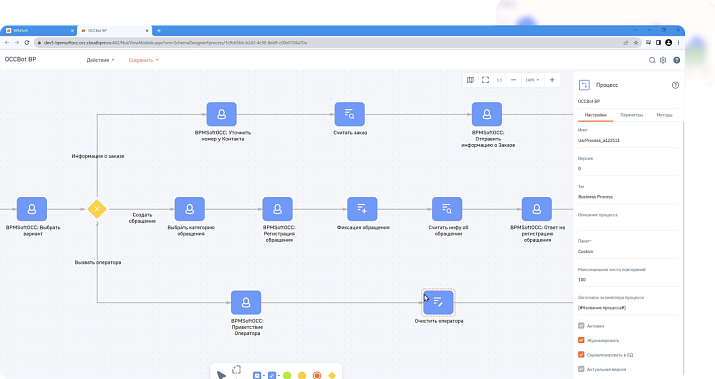The height and width of the screenshot is (379, 715).
Task: Click the process title instance caption field
Action: click(627, 308)
